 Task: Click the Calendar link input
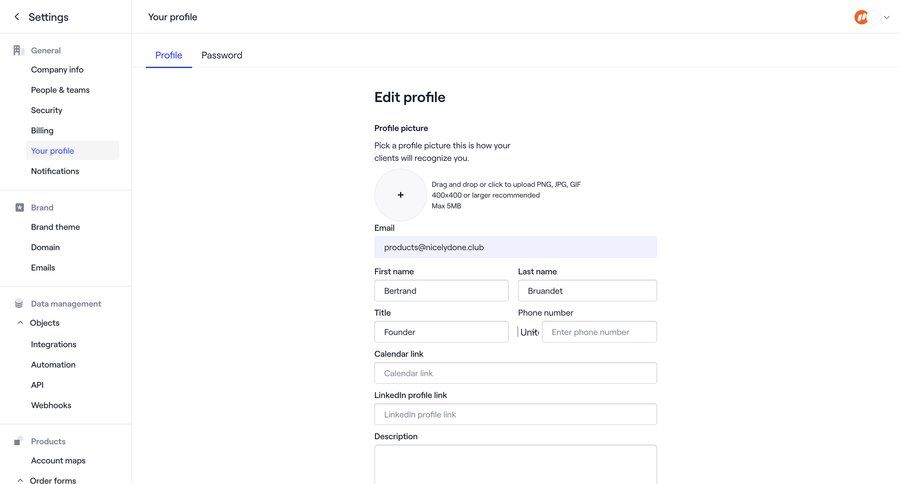pos(515,373)
